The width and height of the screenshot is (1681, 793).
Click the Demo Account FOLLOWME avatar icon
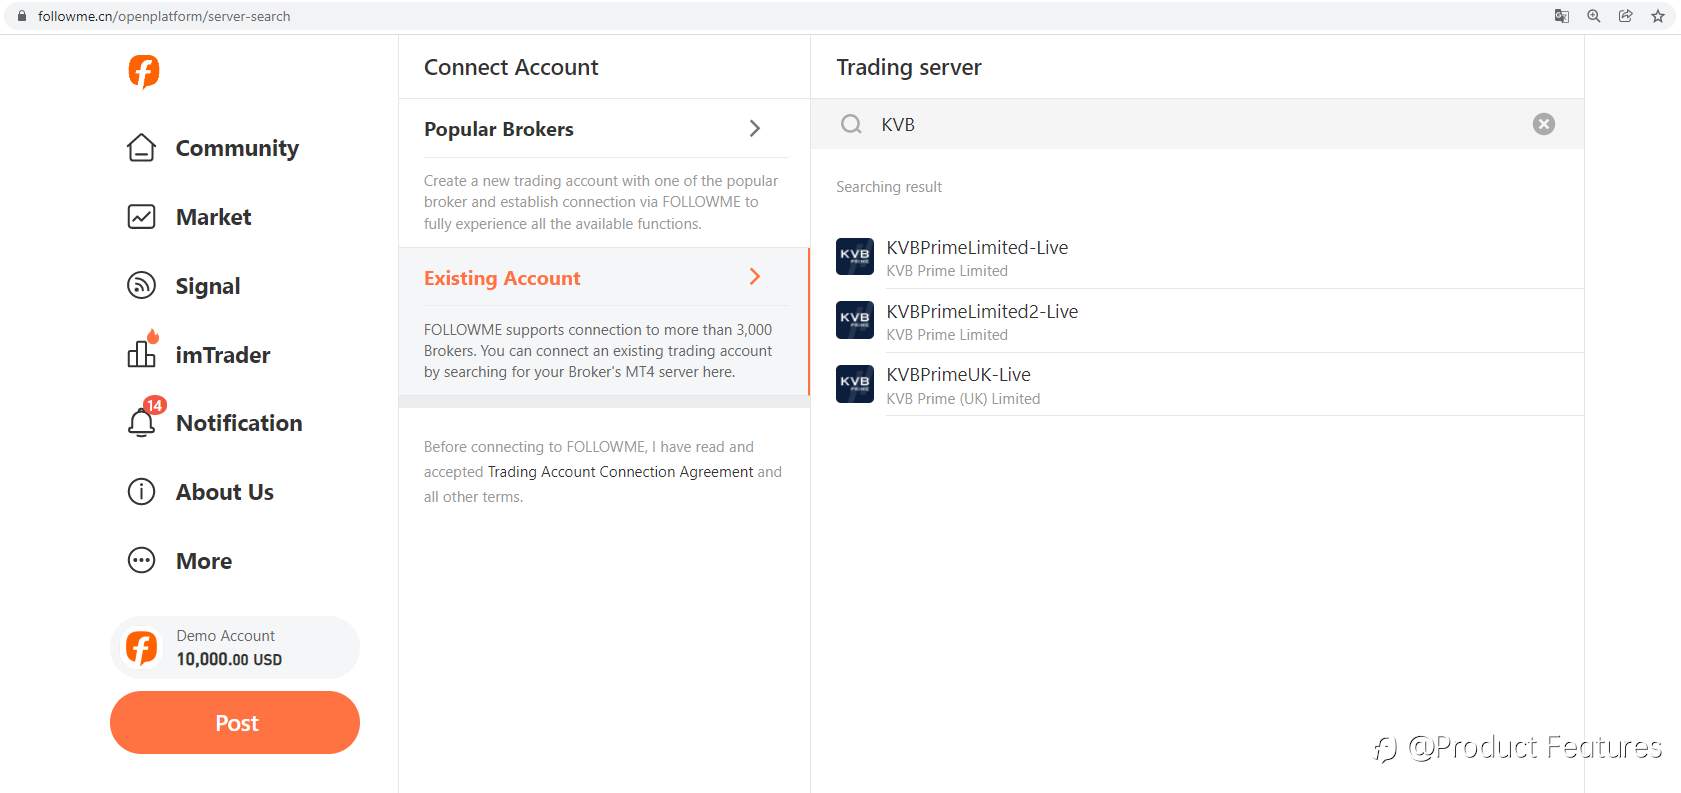pos(141,648)
